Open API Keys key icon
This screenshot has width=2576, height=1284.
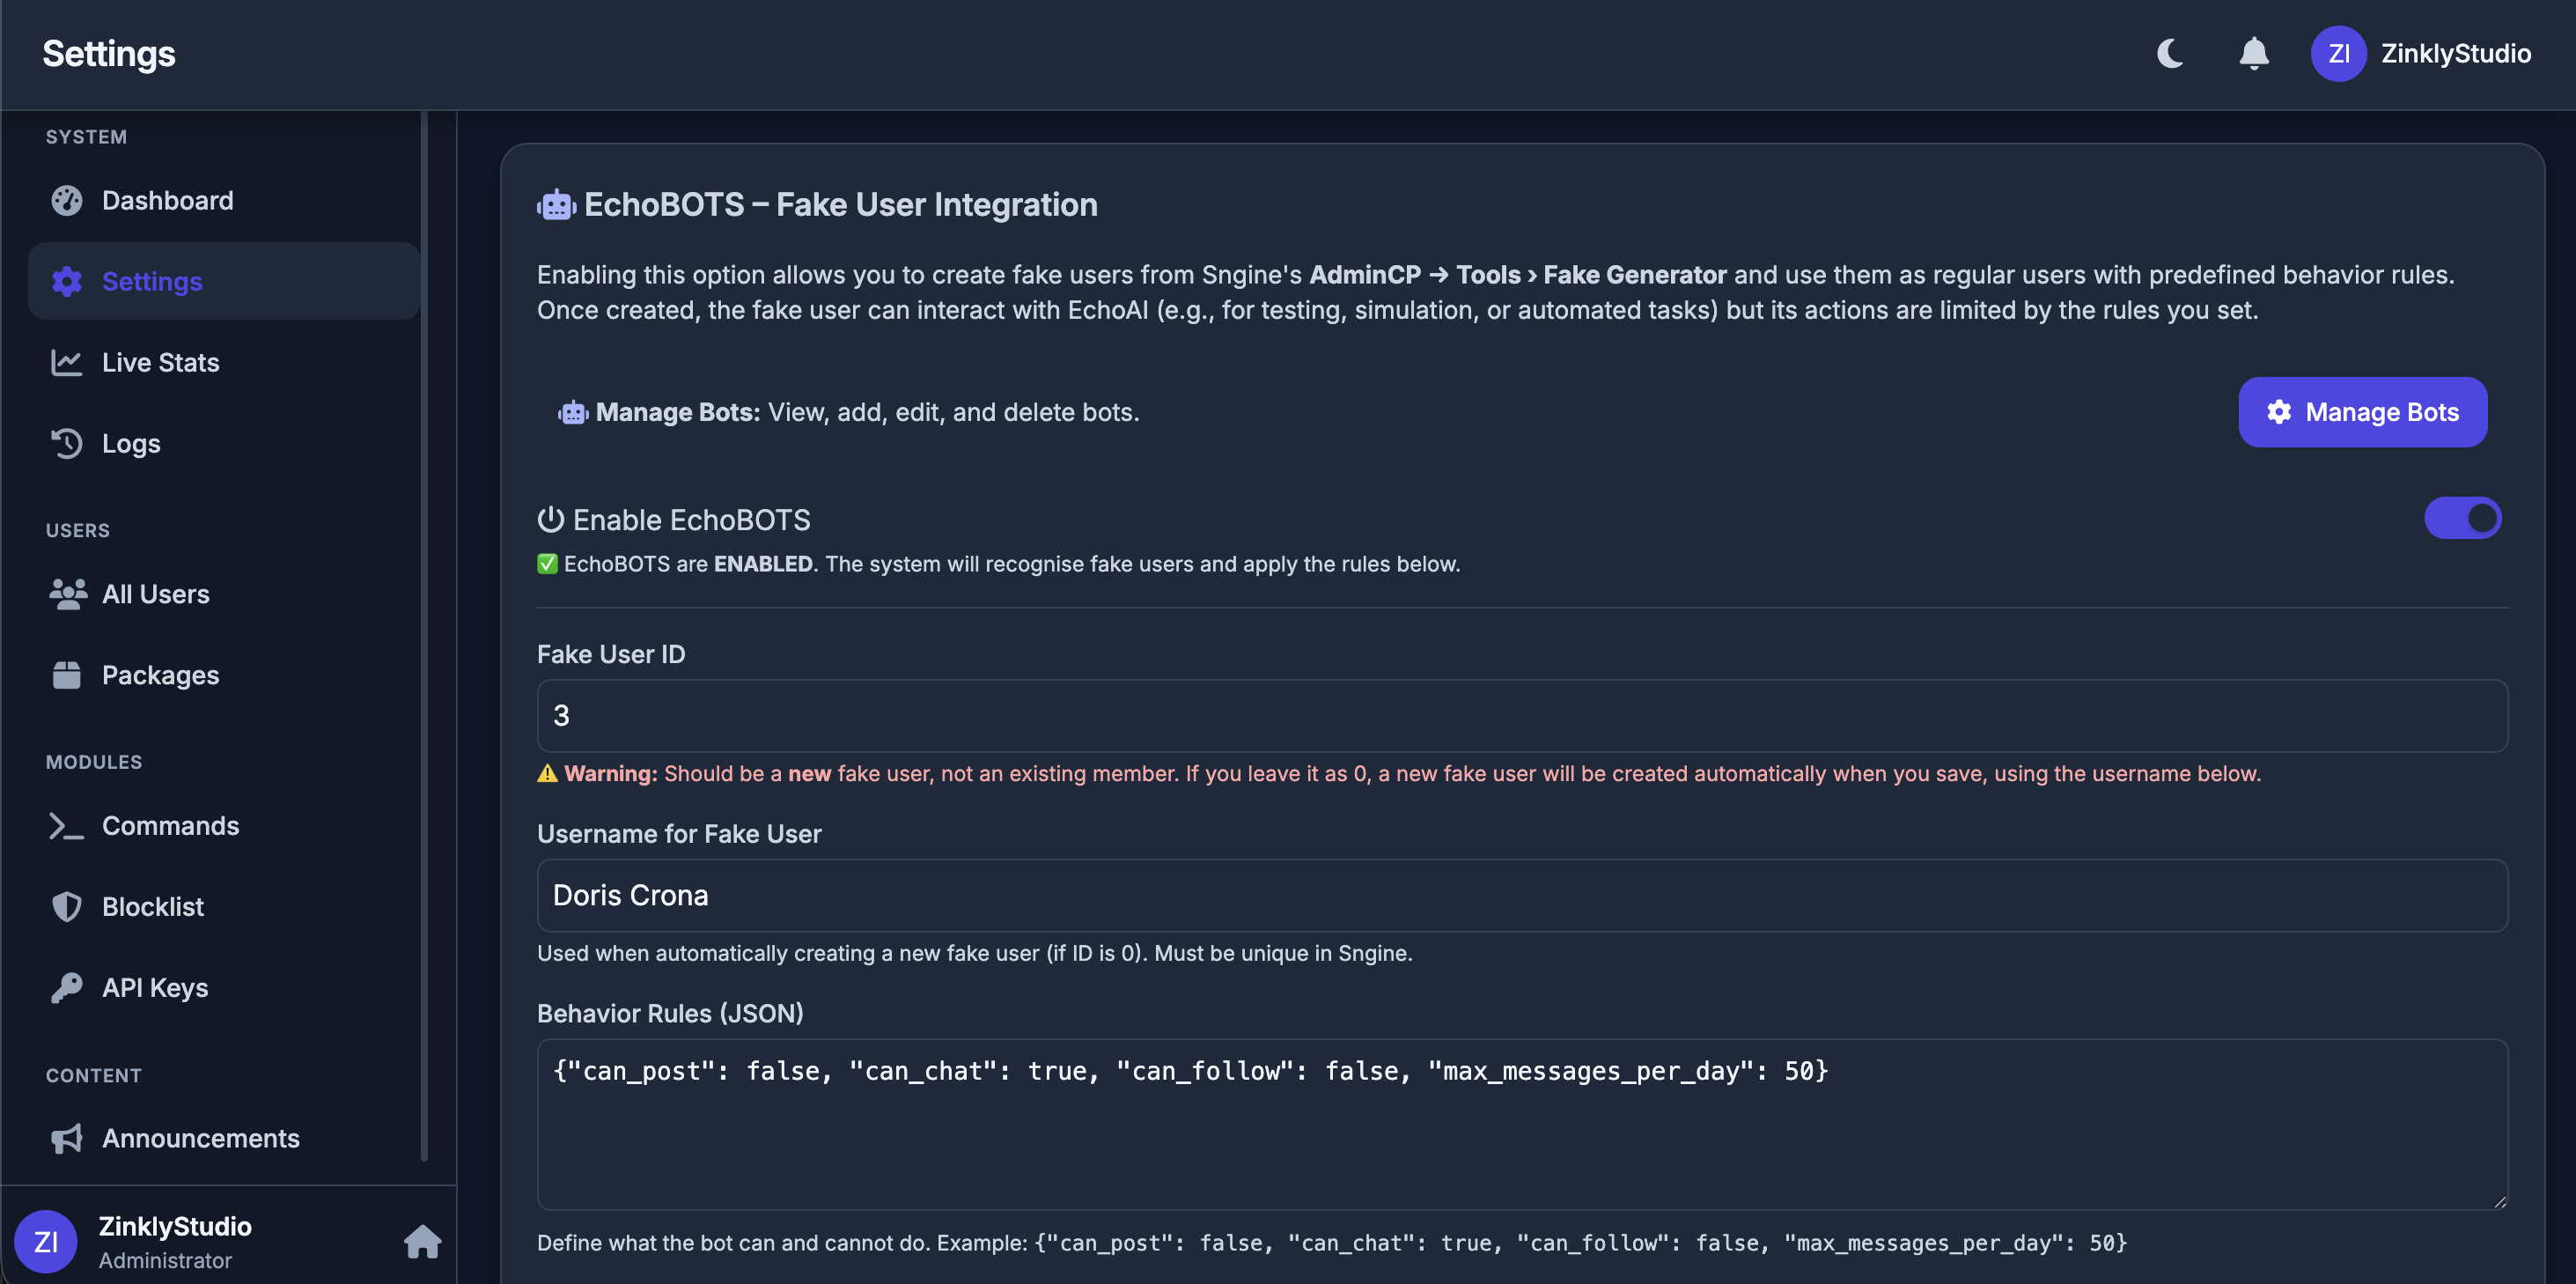[x=67, y=987]
